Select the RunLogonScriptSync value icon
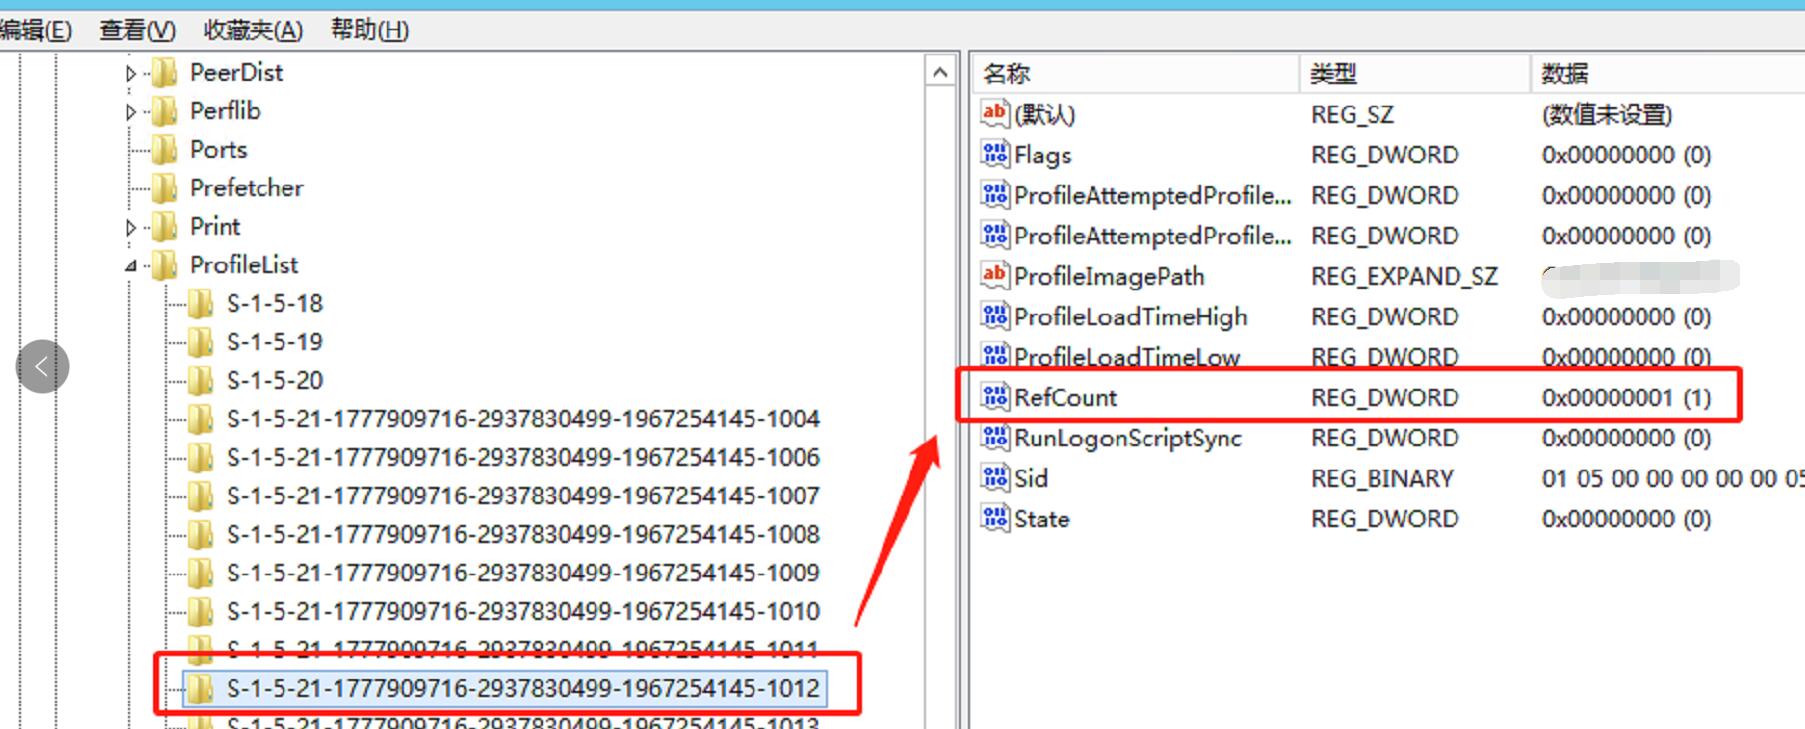Image resolution: width=1805 pixels, height=729 pixels. 994,437
